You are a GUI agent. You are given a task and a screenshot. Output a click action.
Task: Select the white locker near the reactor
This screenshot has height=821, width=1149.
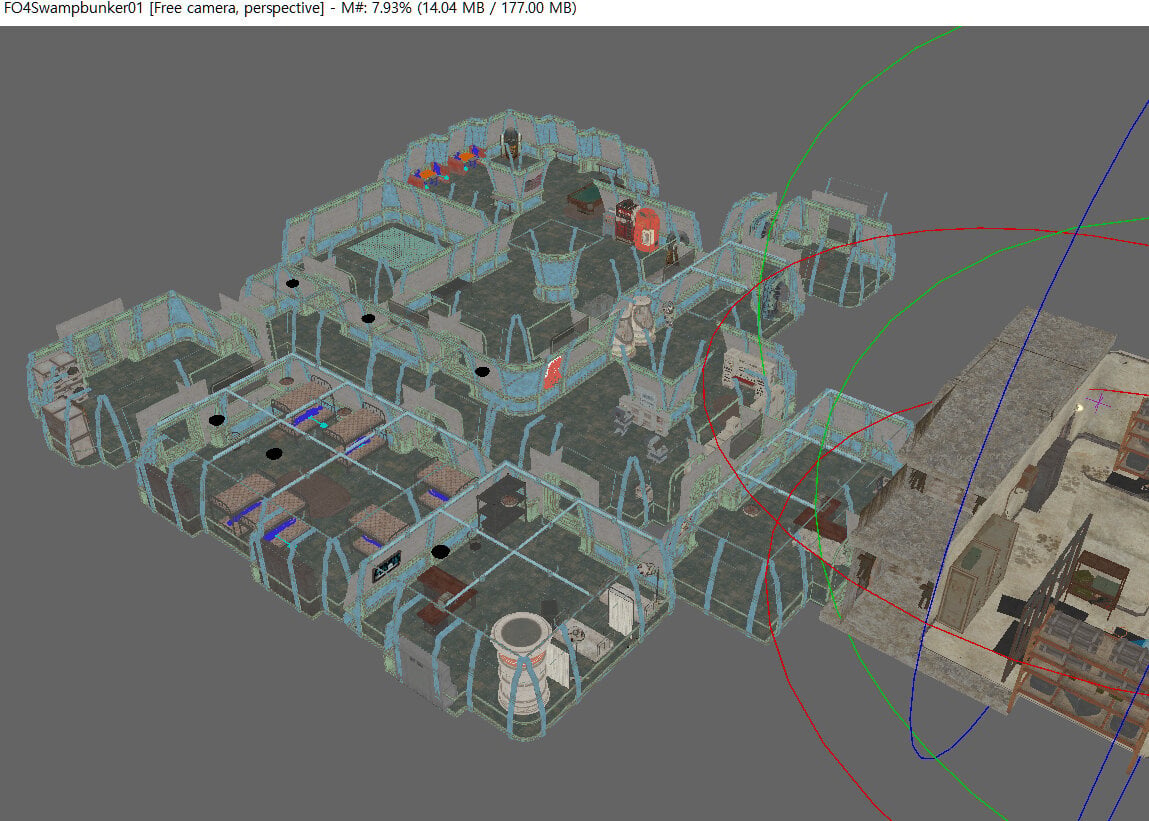622,608
